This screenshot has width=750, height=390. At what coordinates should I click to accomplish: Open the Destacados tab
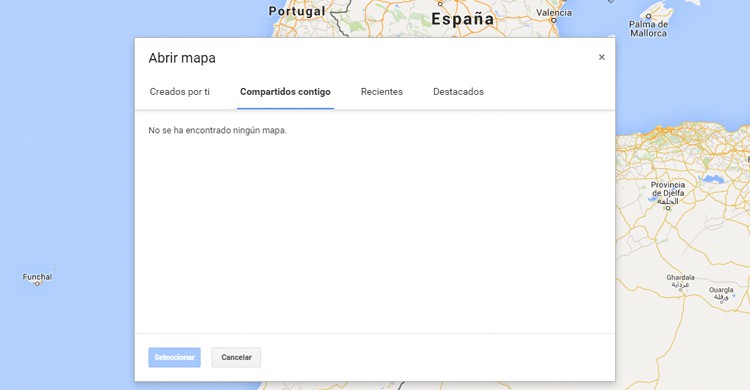pyautogui.click(x=458, y=92)
